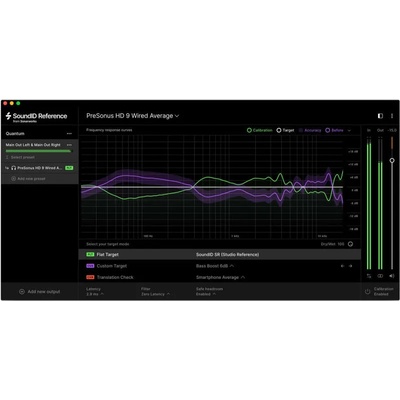Open the PreSonus HD 9 Wired Average dropdown
400x400 pixels.
(133, 116)
